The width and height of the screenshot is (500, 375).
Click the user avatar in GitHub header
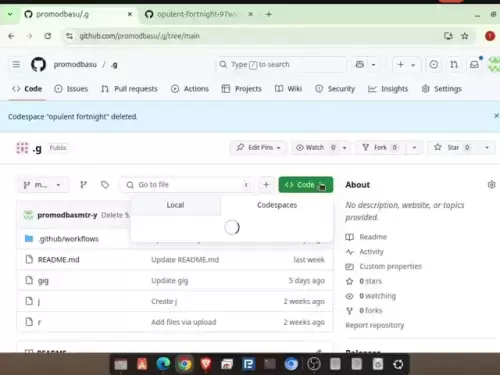point(494,64)
